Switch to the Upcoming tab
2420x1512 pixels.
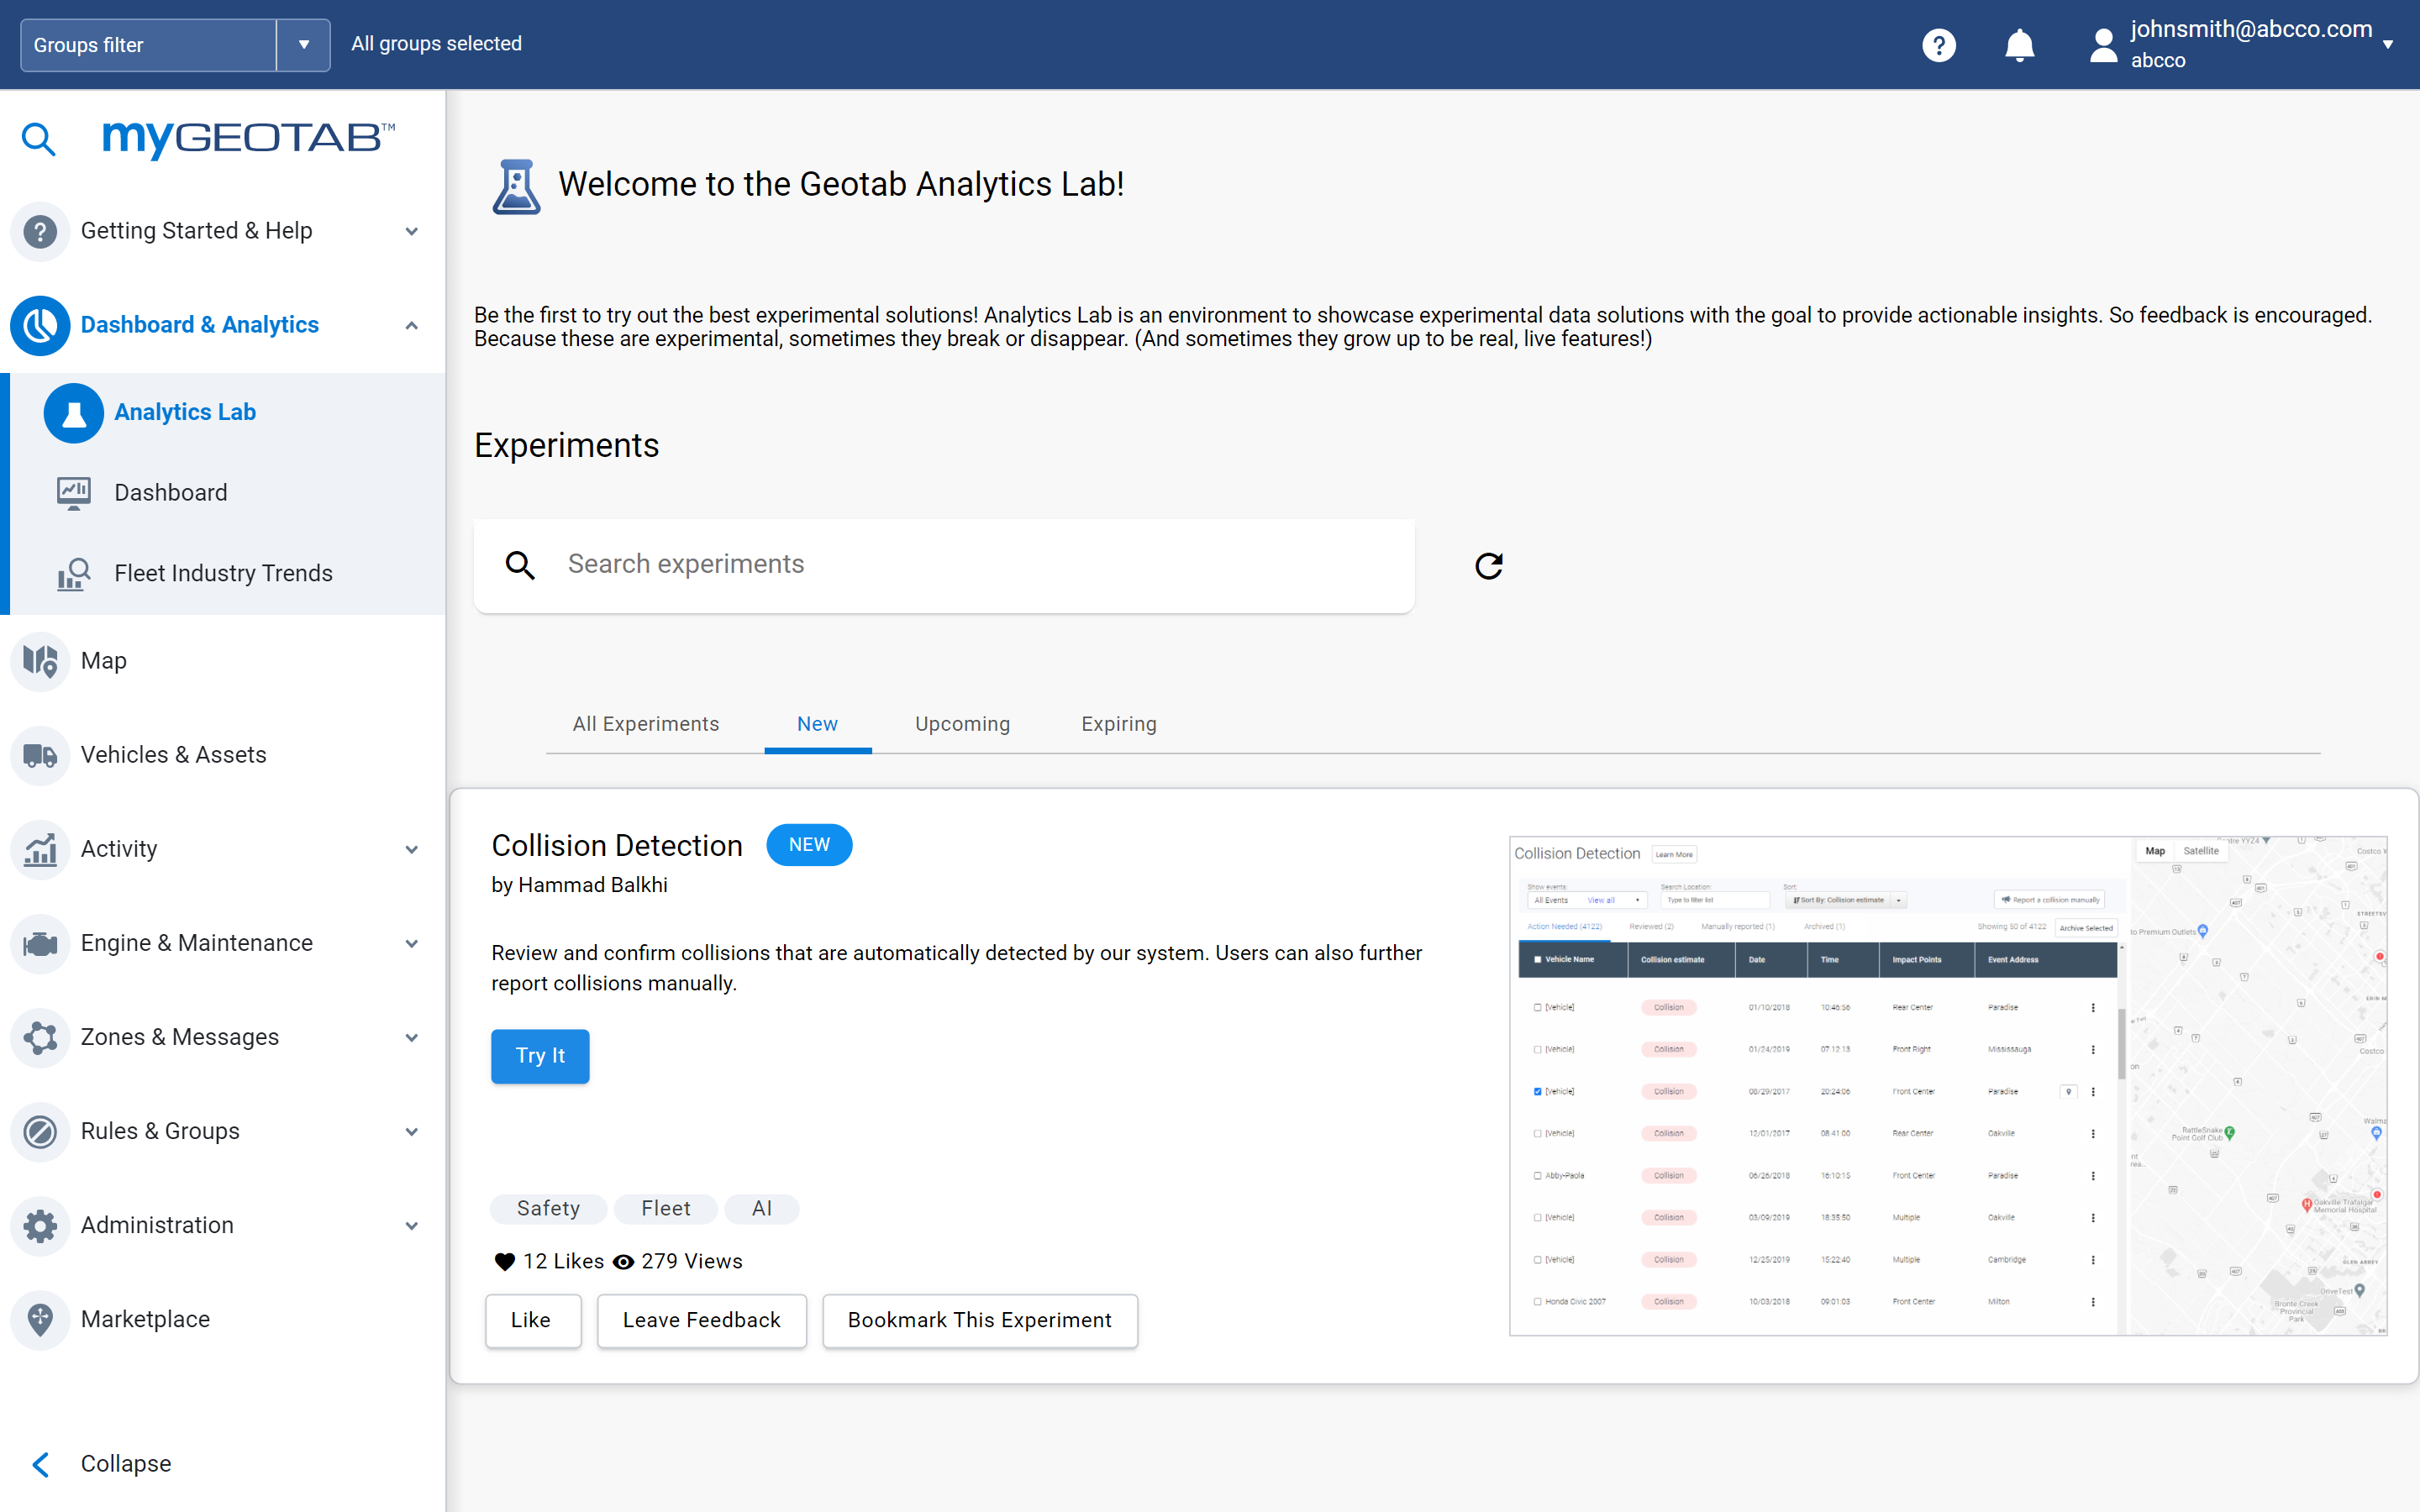click(962, 724)
